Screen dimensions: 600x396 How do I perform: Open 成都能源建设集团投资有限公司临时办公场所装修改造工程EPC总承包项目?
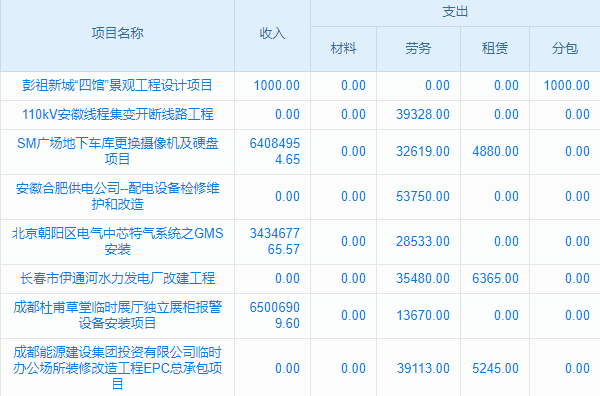point(117,368)
